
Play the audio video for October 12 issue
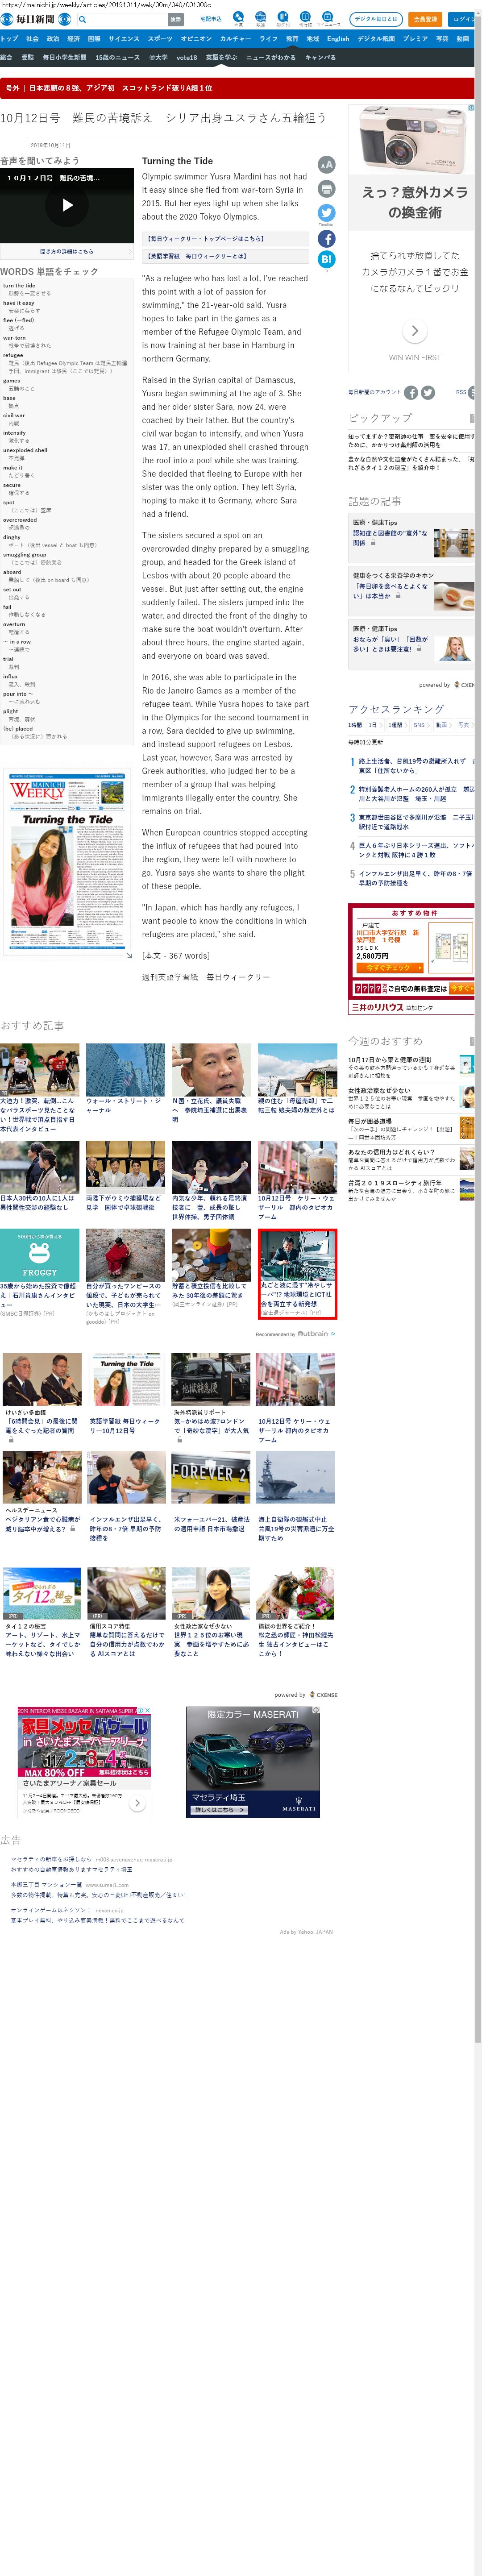tap(67, 205)
